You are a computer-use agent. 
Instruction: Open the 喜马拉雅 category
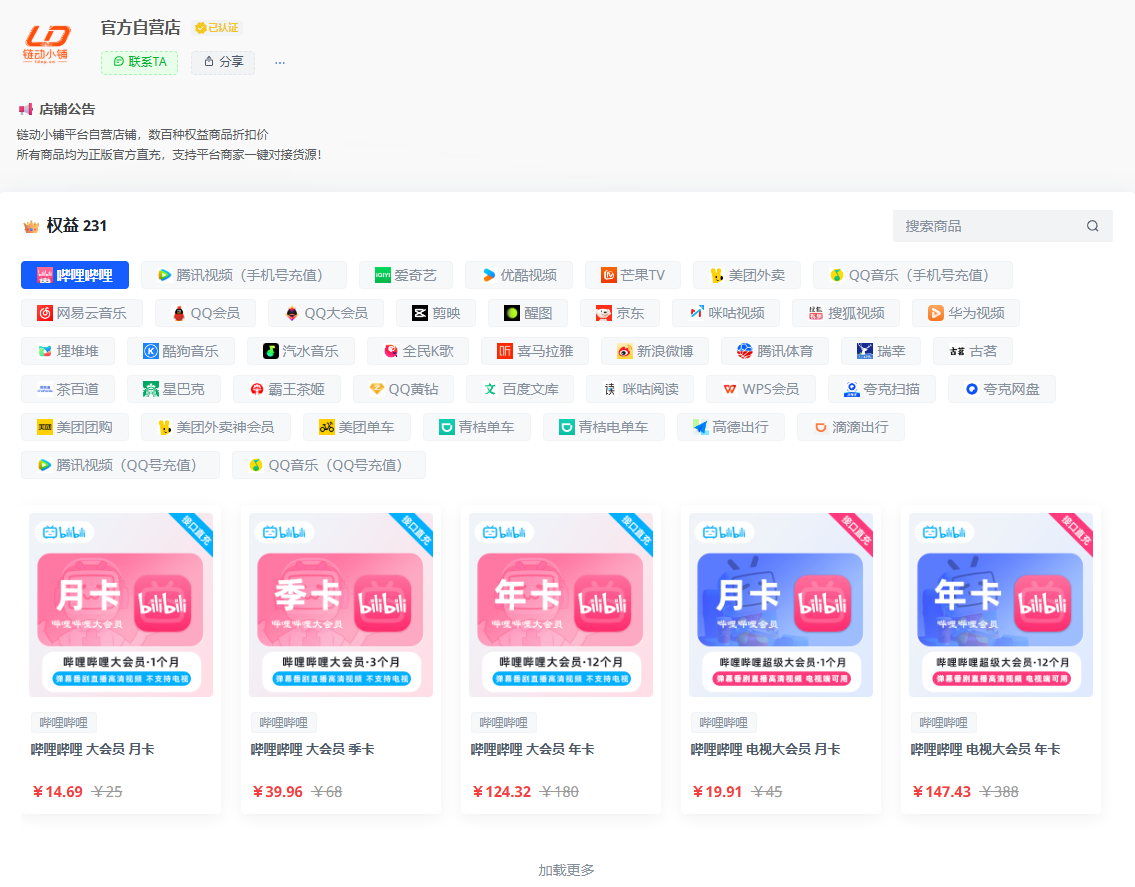point(535,351)
